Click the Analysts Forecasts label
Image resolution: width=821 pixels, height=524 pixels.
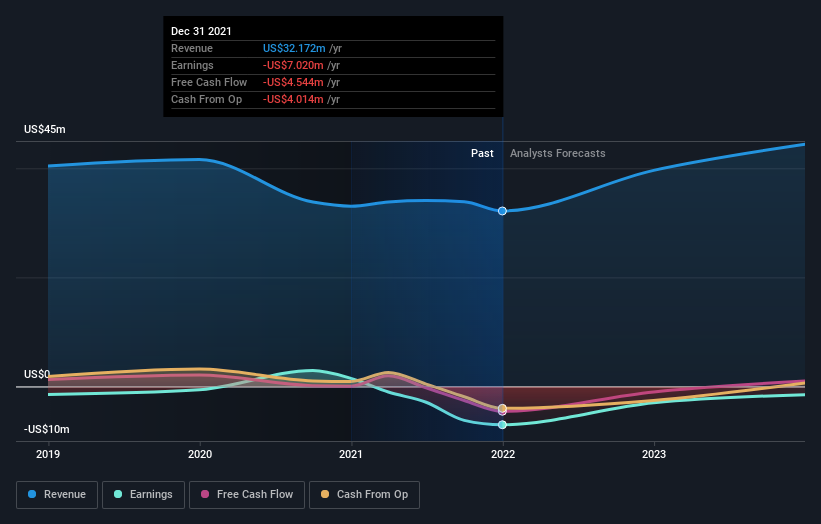(x=558, y=153)
